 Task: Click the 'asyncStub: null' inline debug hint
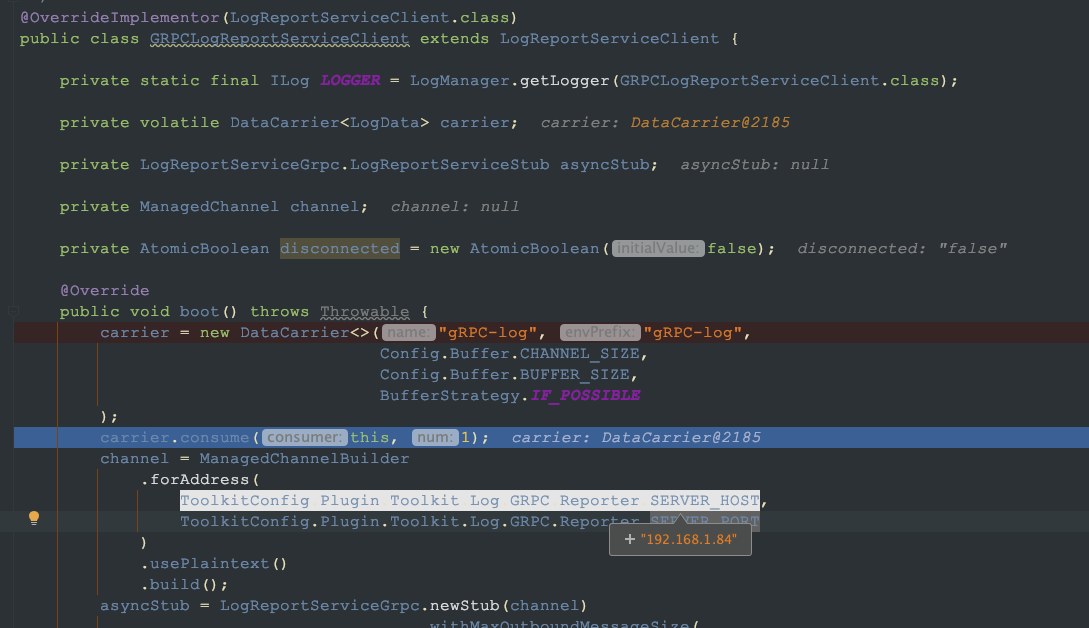(754, 165)
